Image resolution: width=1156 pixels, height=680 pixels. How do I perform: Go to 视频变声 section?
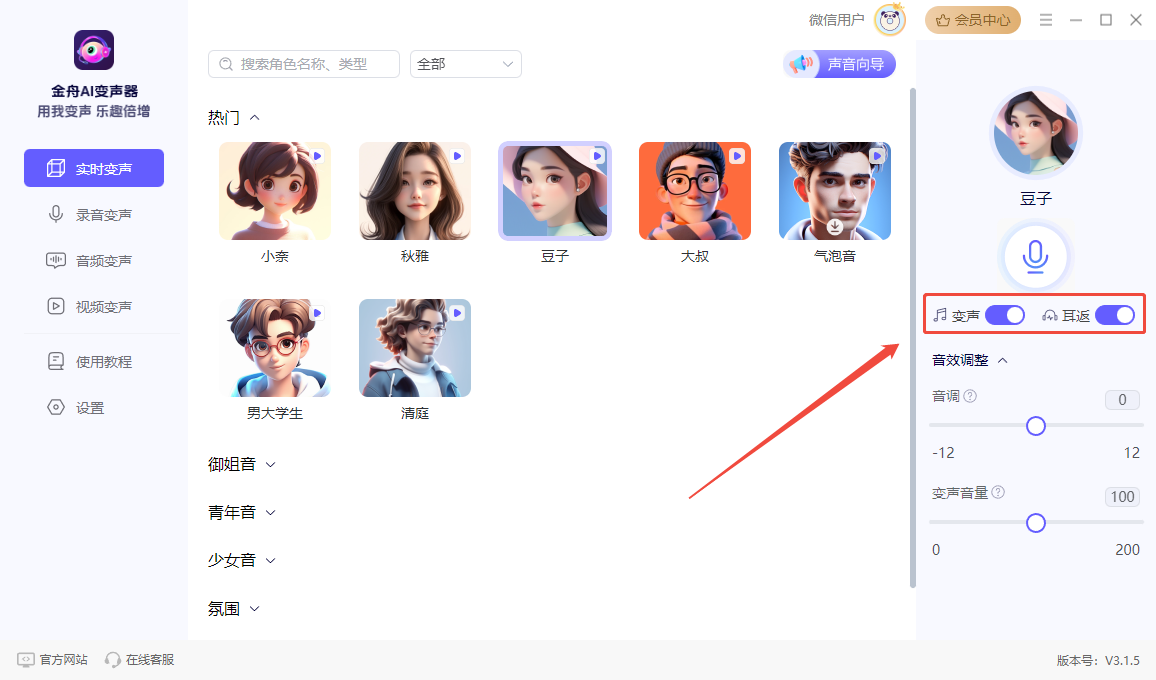(94, 306)
